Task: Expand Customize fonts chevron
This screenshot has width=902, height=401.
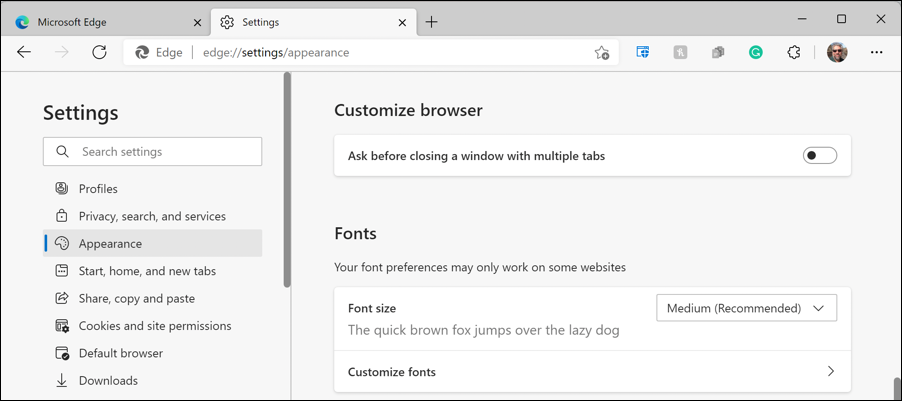Action: pyautogui.click(x=831, y=371)
